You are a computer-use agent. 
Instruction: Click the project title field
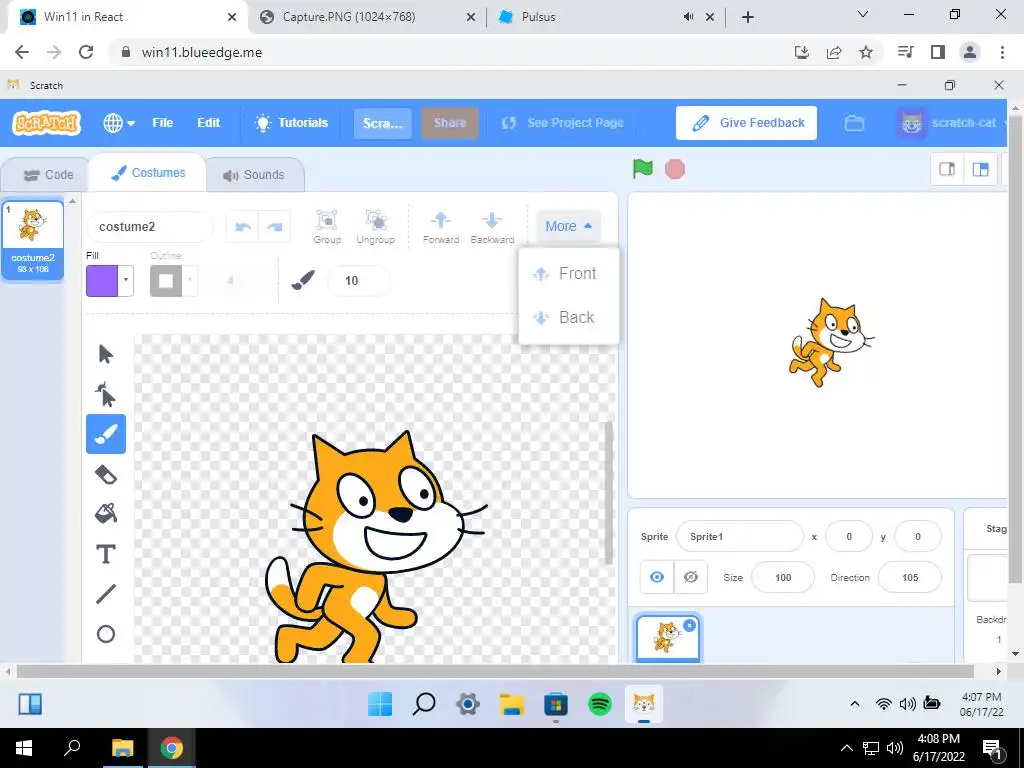(383, 123)
